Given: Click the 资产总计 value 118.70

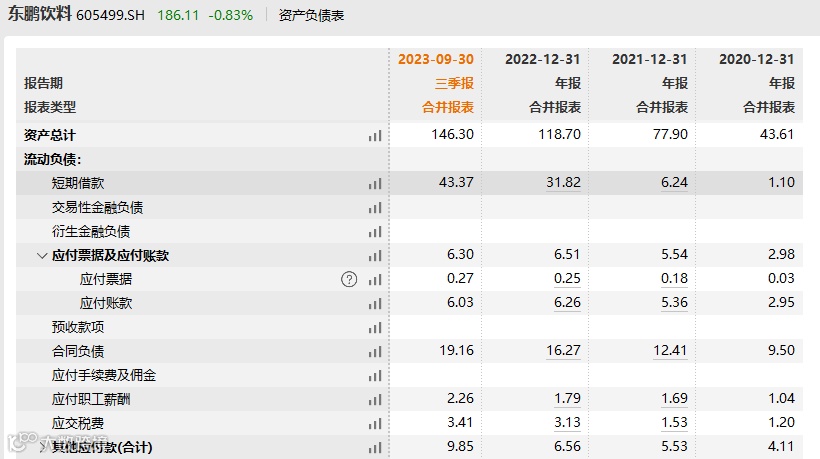Looking at the screenshot, I should pos(560,134).
